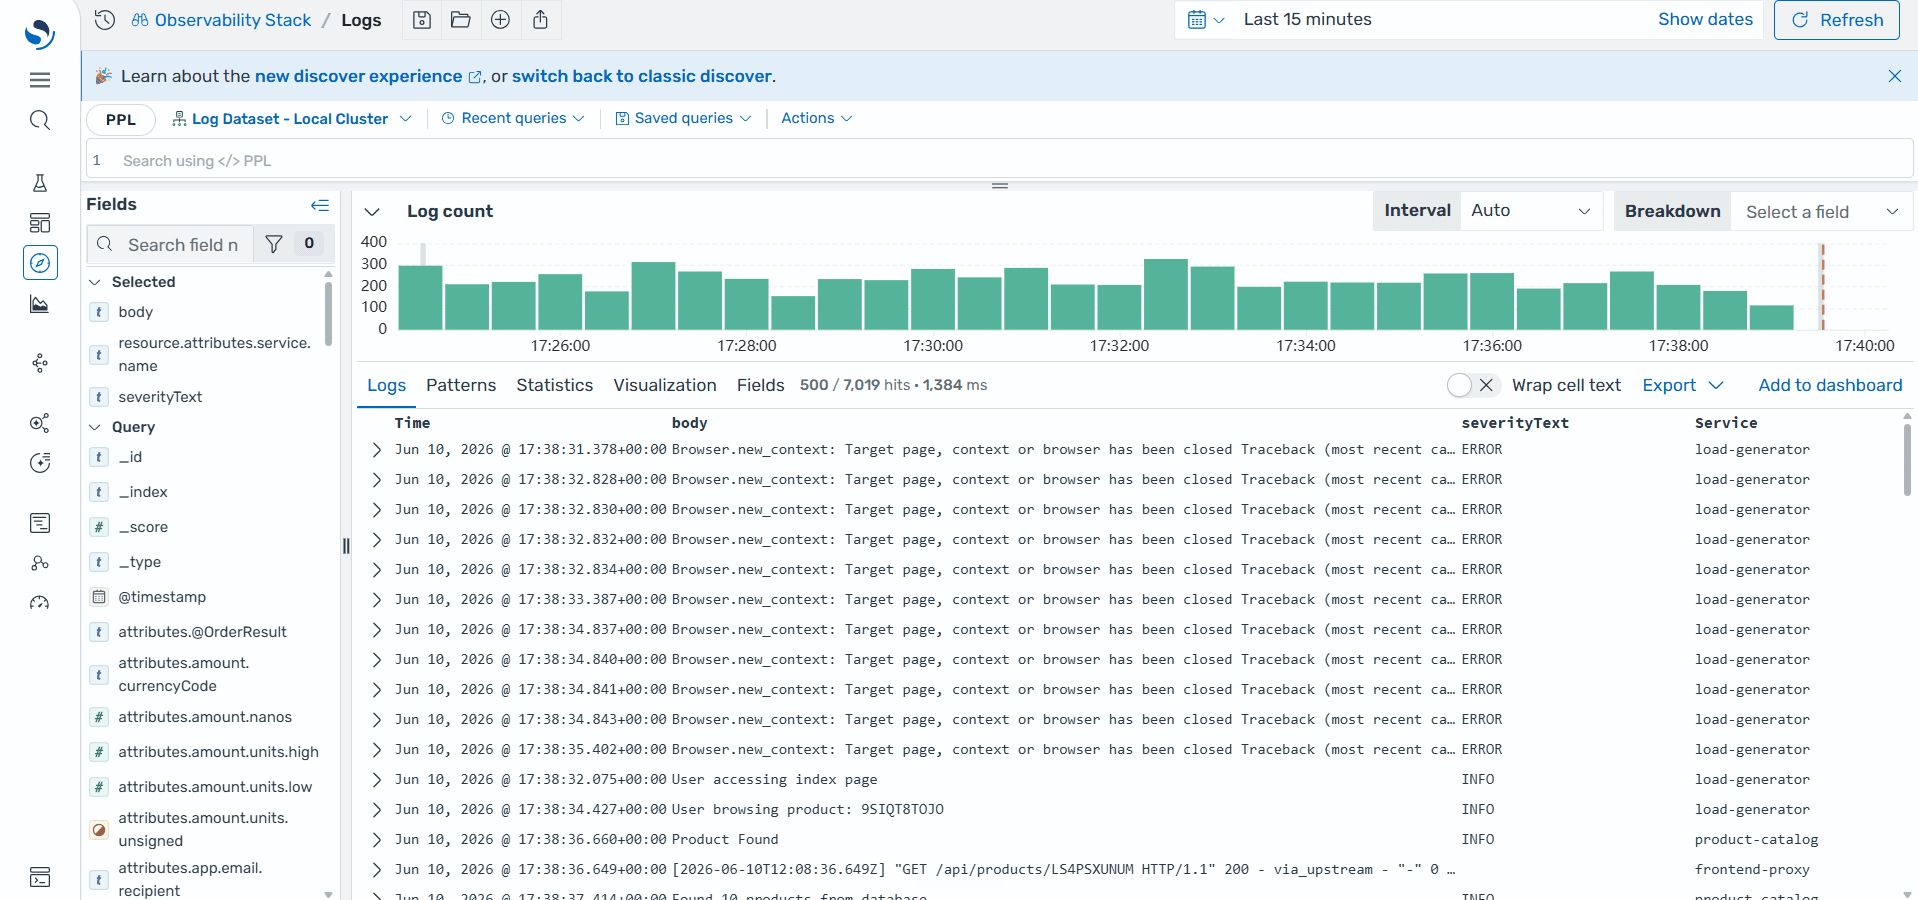
Task: Click Show dates link
Action: pyautogui.click(x=1705, y=20)
